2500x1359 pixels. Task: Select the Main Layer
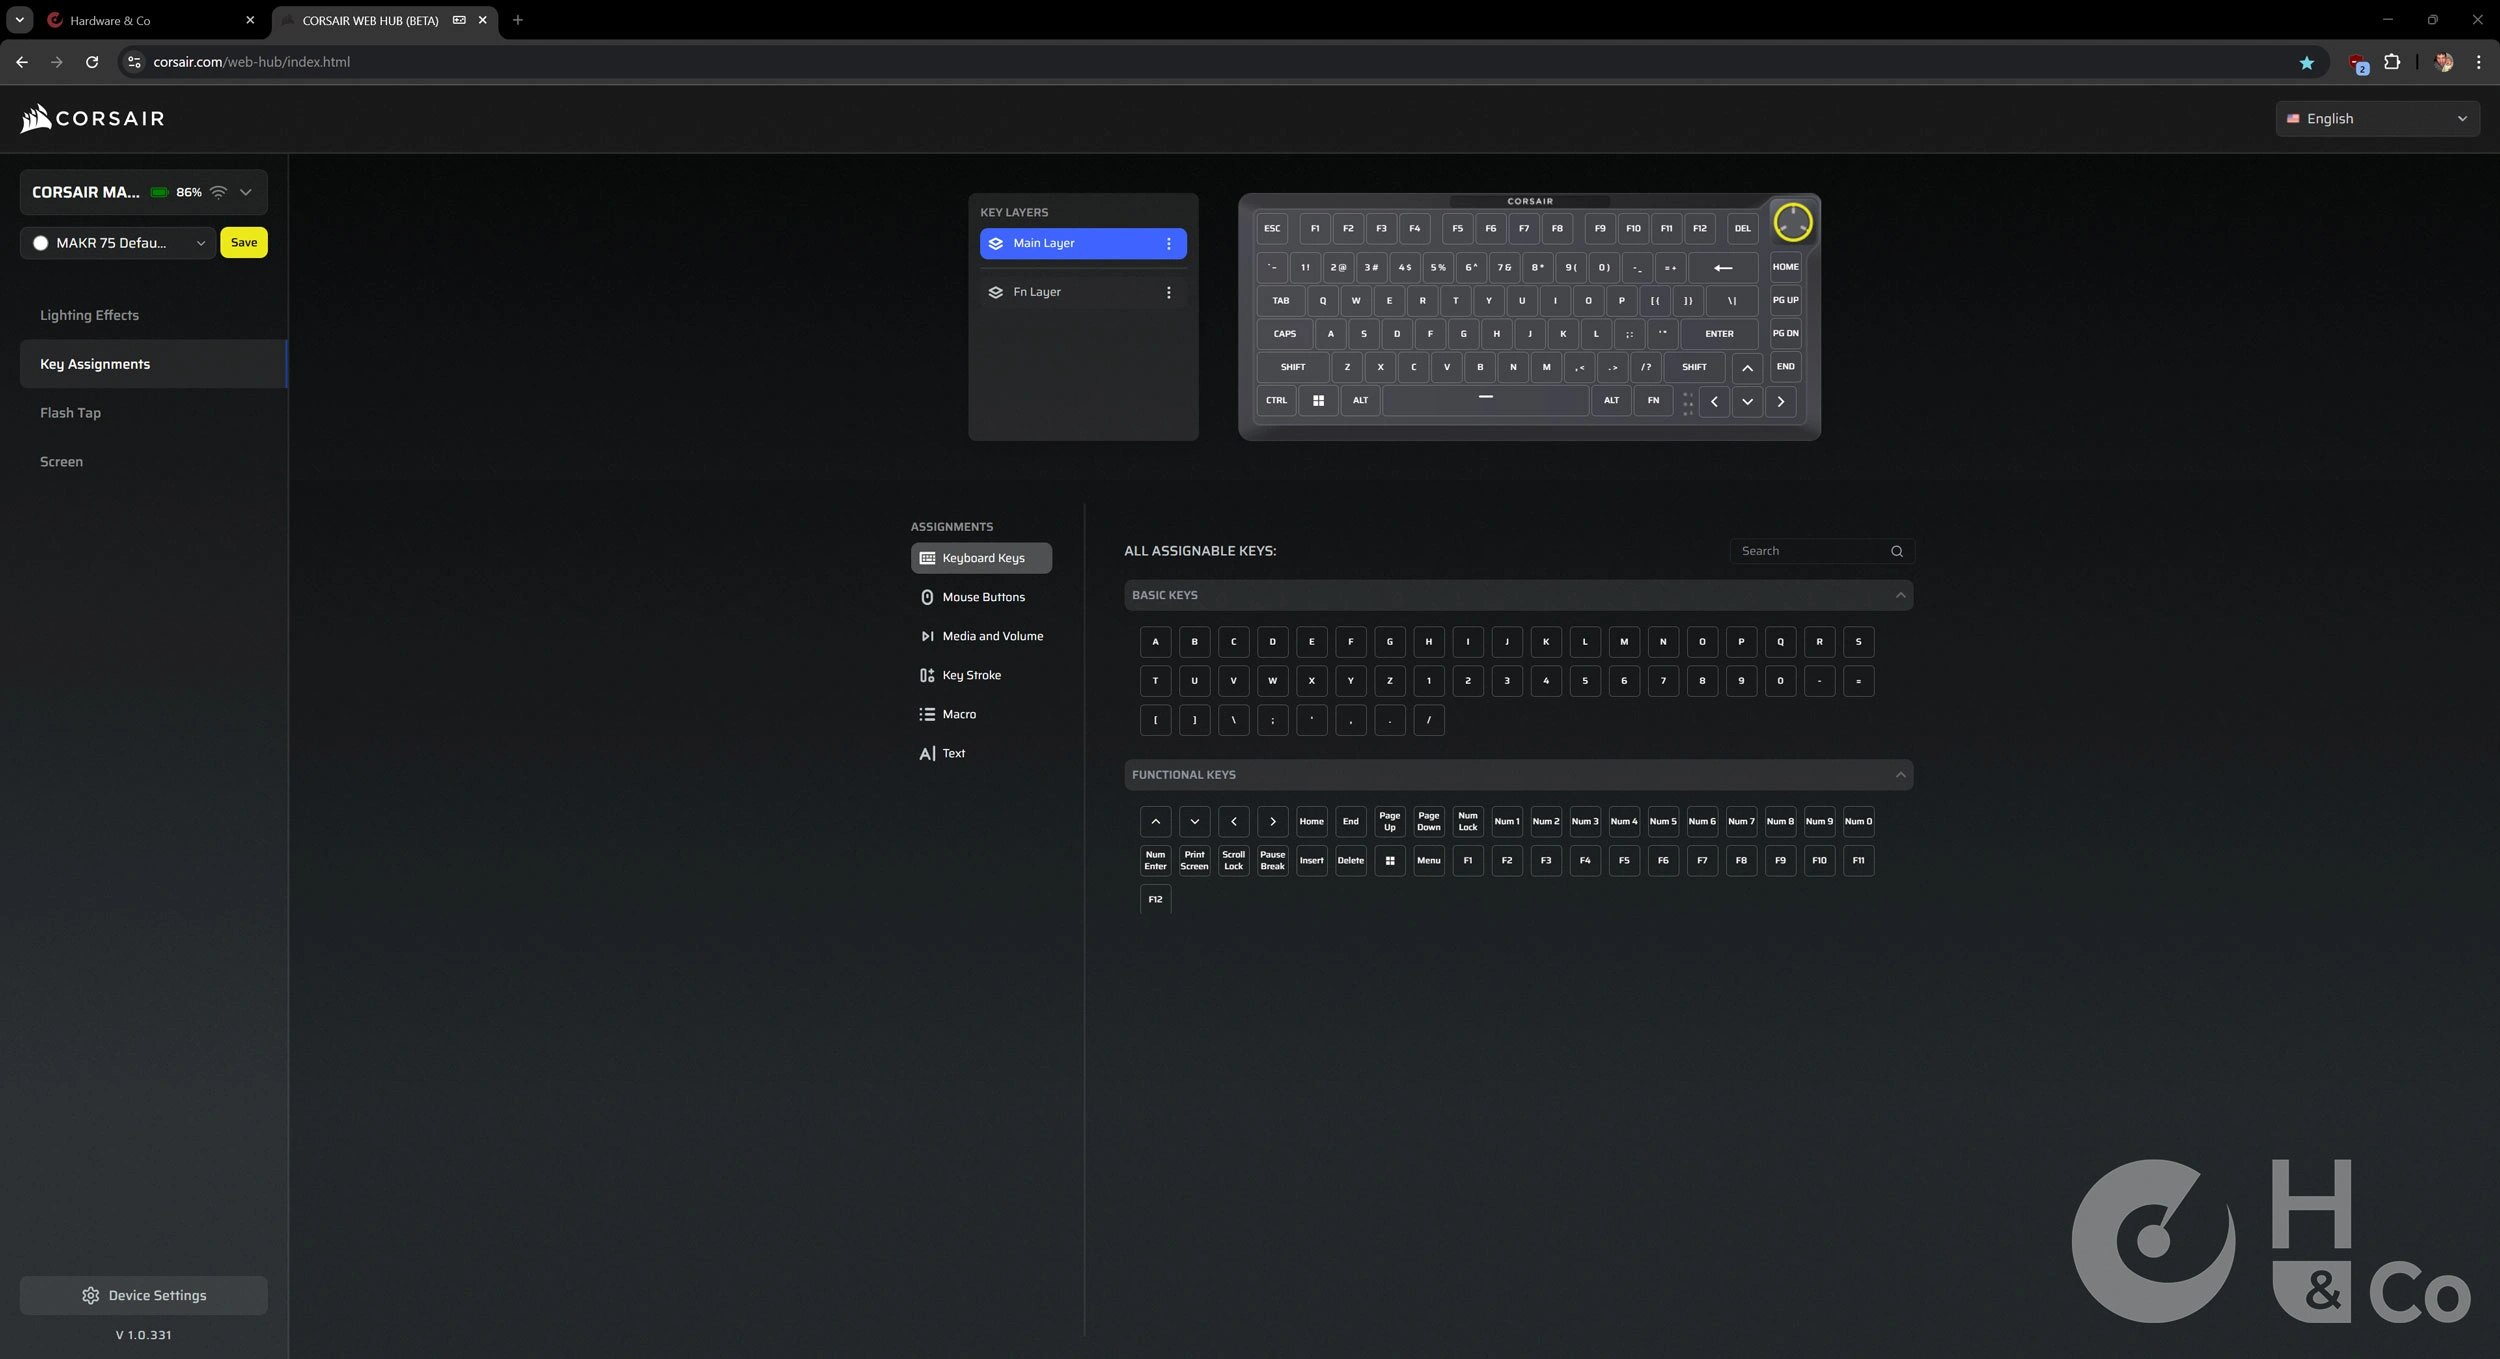pyautogui.click(x=1083, y=244)
